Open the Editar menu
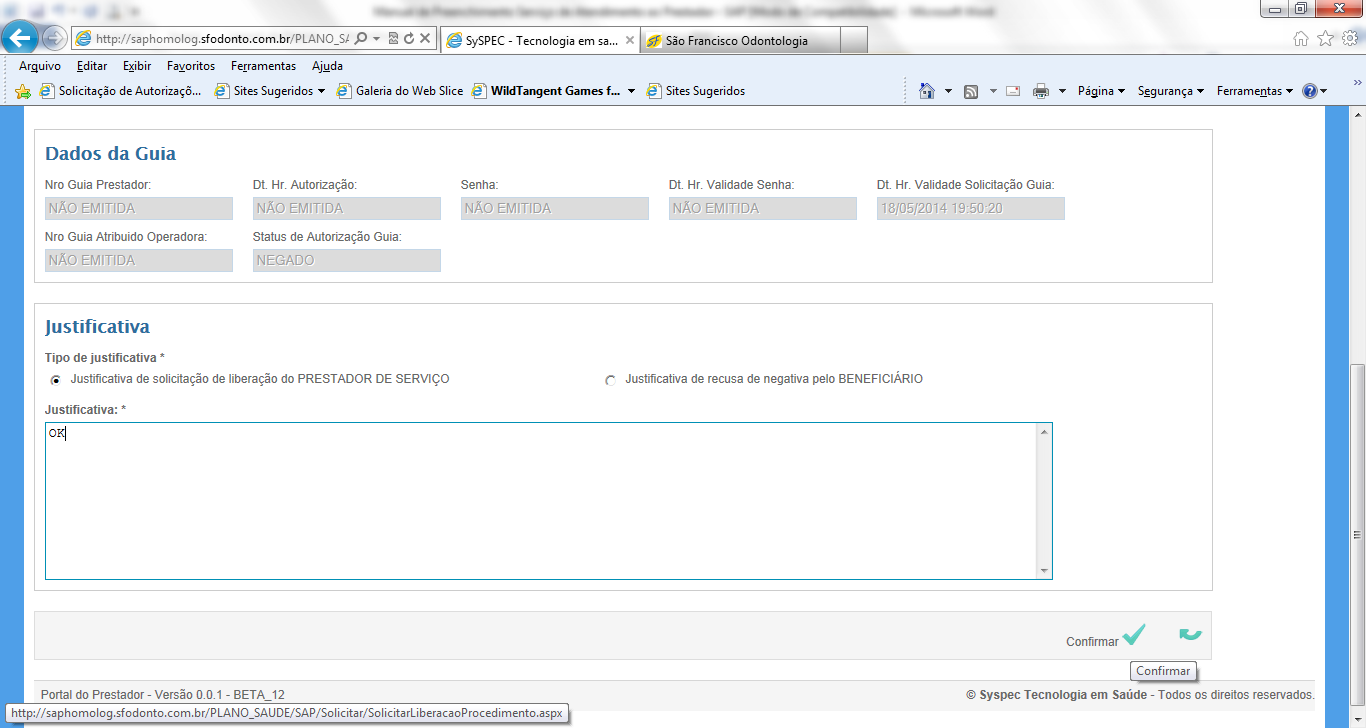This screenshot has width=1366, height=728. (x=92, y=66)
